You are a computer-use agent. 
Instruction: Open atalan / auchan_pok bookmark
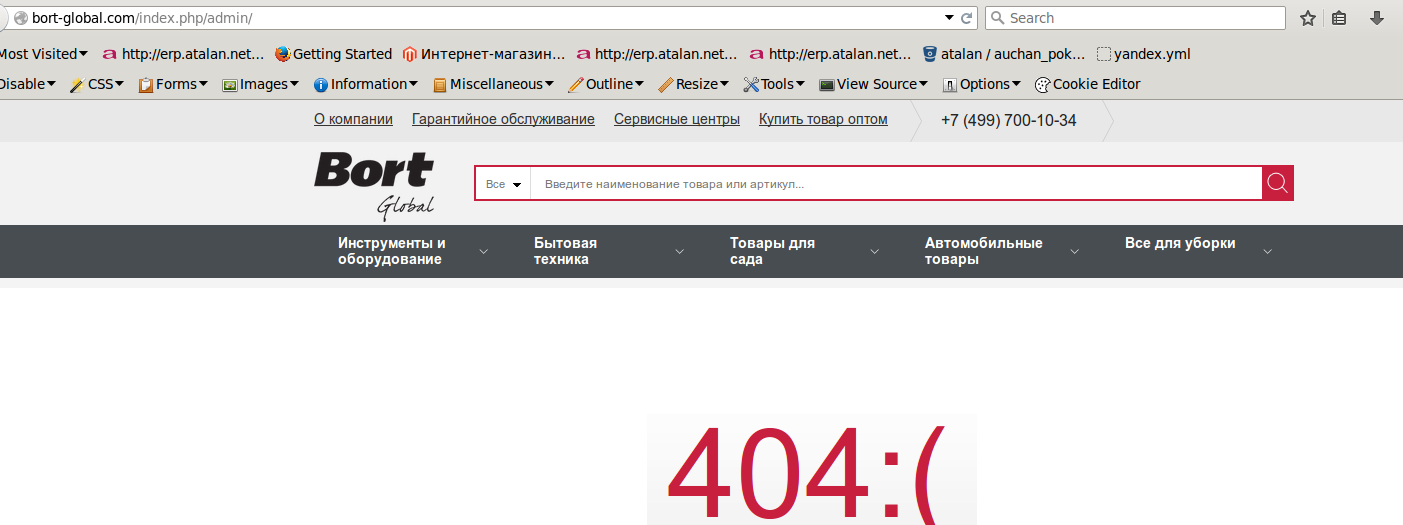tap(1004, 54)
